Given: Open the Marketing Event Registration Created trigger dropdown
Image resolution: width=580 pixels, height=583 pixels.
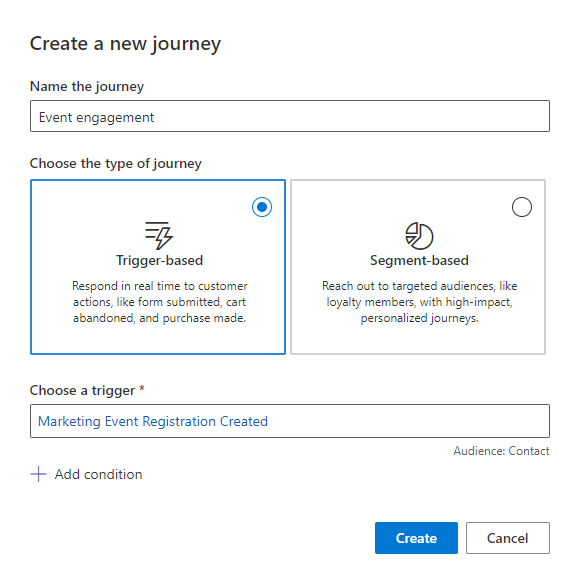Looking at the screenshot, I should tap(290, 421).
